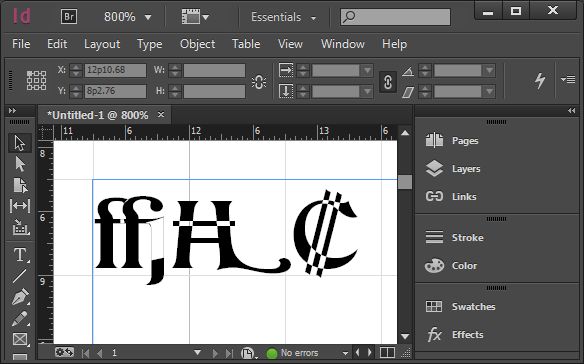
Task: Open Adobe Bridge with Br icon
Action: coord(69,17)
